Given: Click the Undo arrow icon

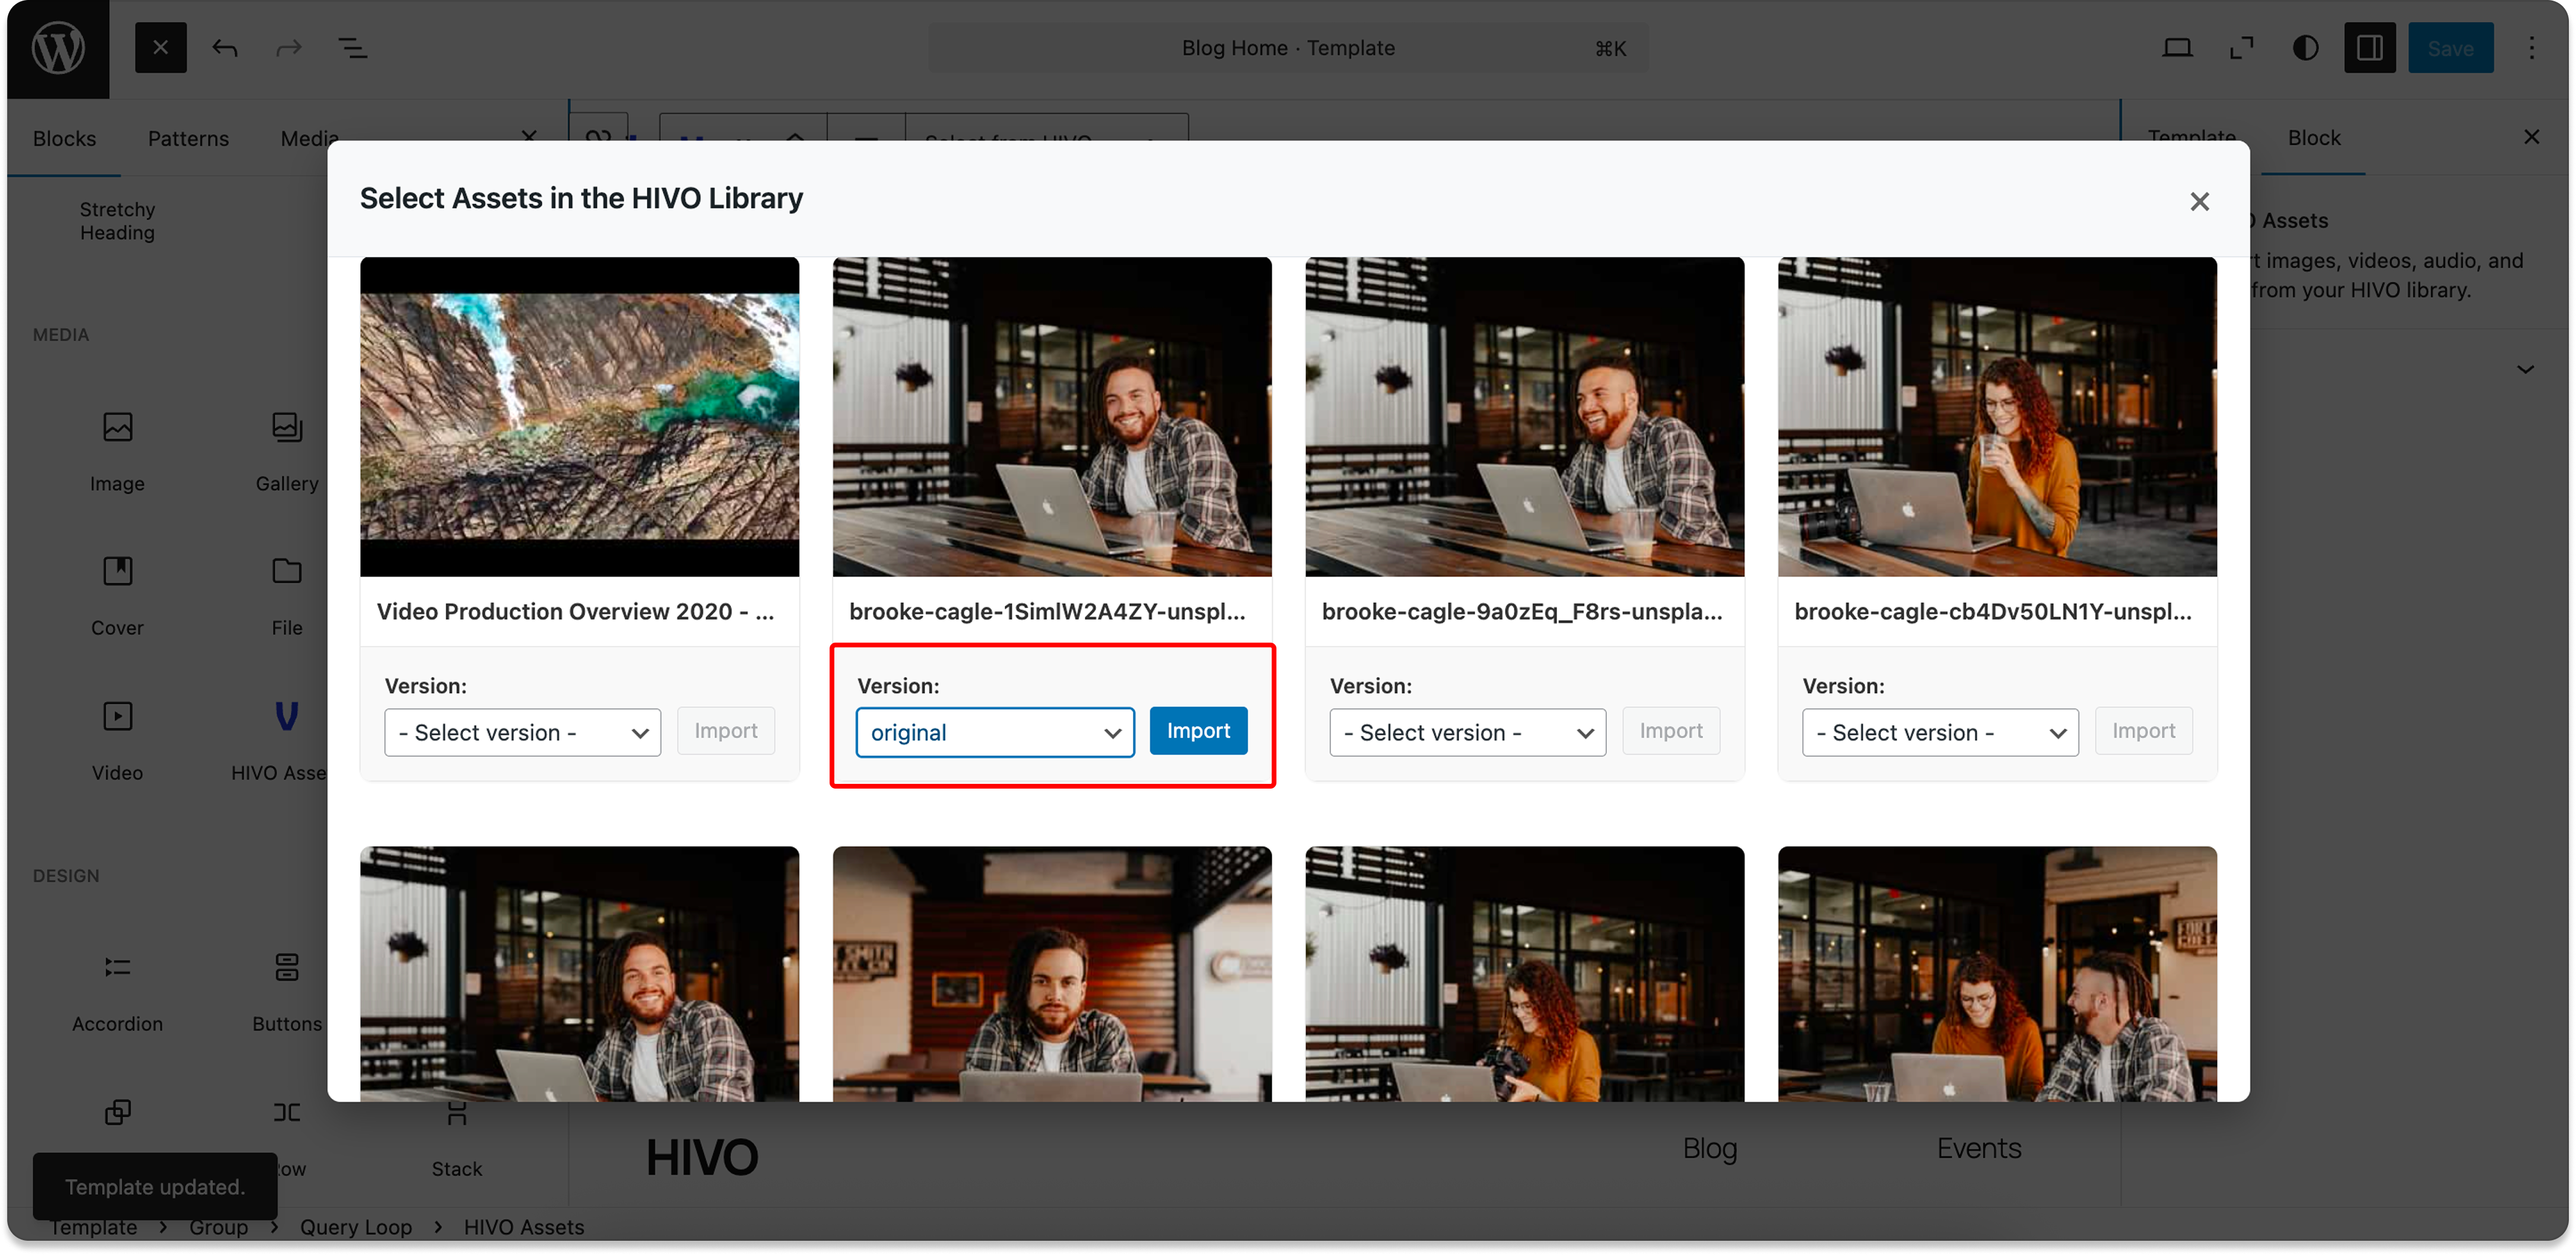Looking at the screenshot, I should pyautogui.click(x=225, y=48).
